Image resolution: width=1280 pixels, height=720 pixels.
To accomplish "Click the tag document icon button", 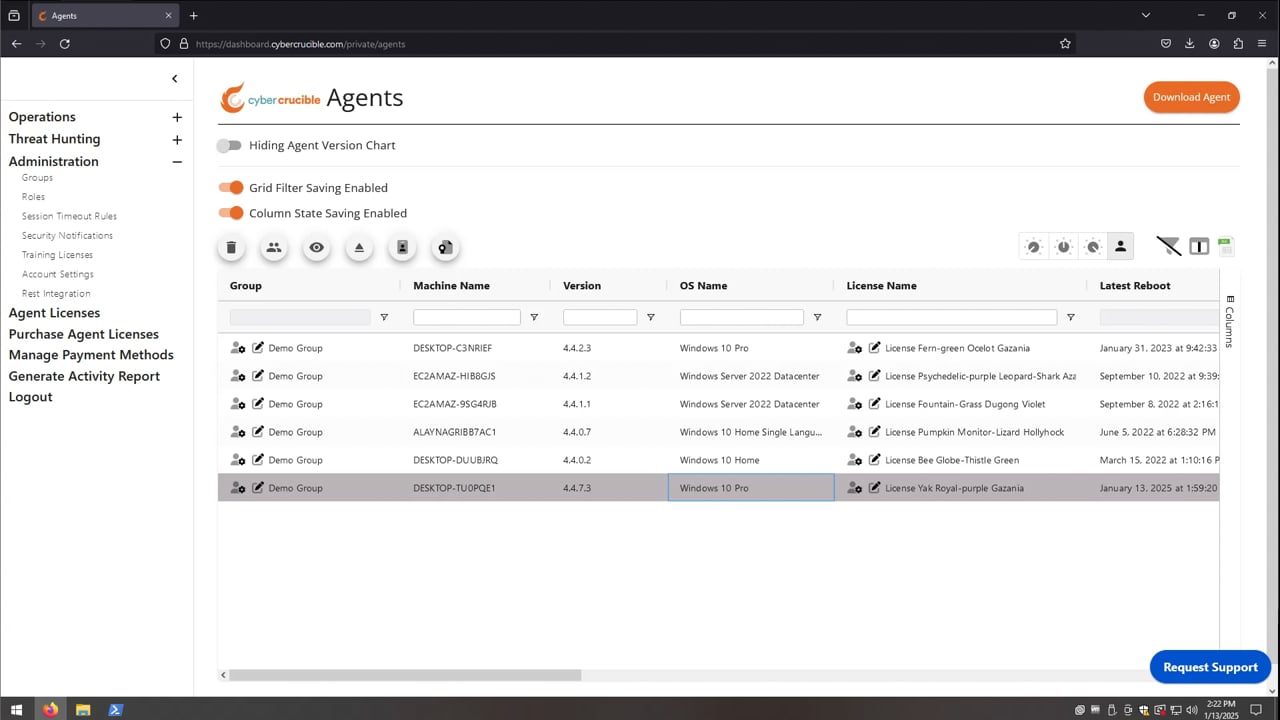I will [x=445, y=248].
